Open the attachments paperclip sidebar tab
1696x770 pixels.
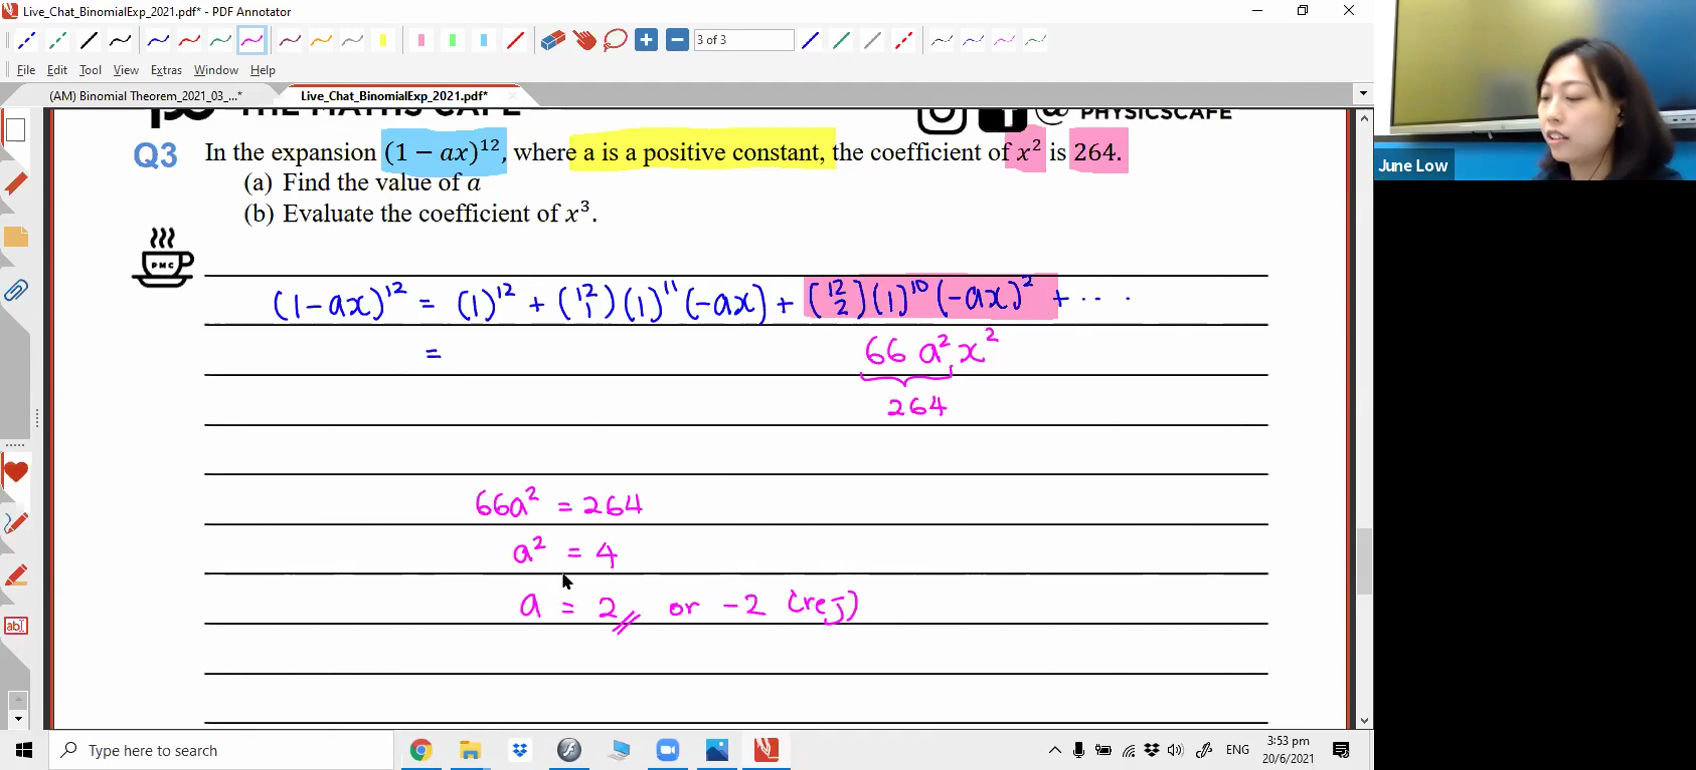[15, 291]
